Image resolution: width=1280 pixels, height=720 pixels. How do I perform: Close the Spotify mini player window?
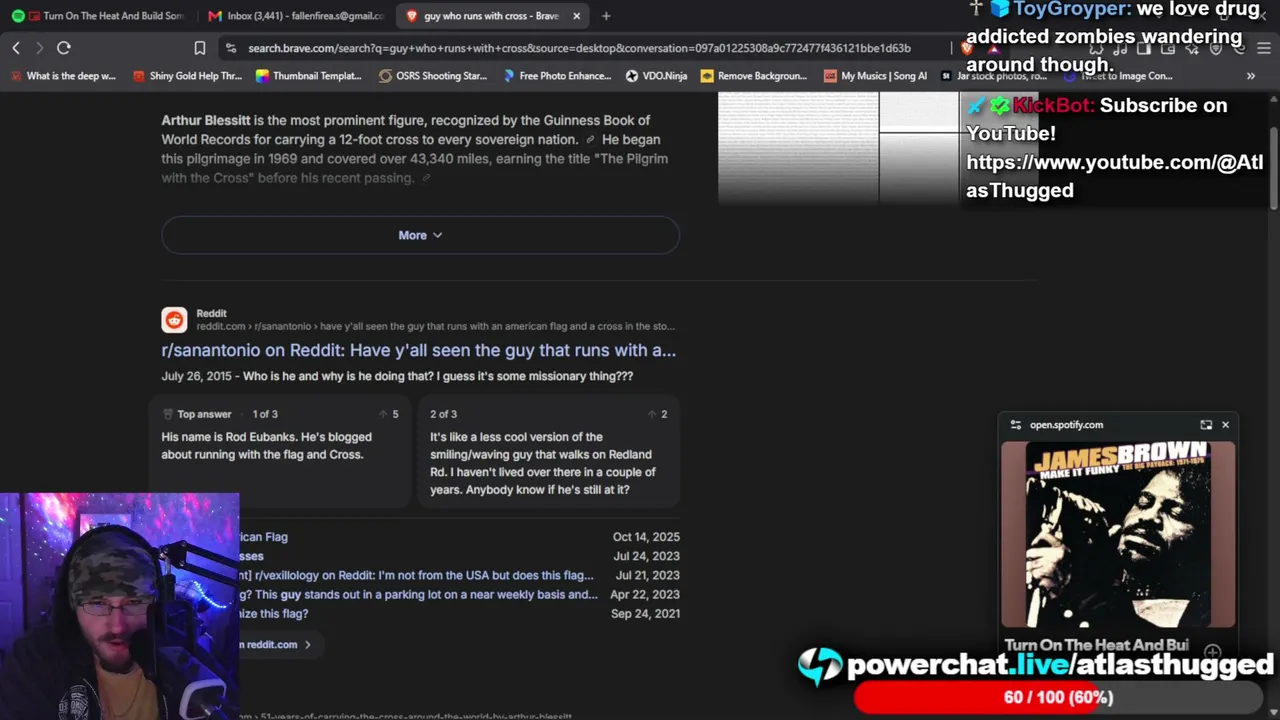tap(1225, 425)
